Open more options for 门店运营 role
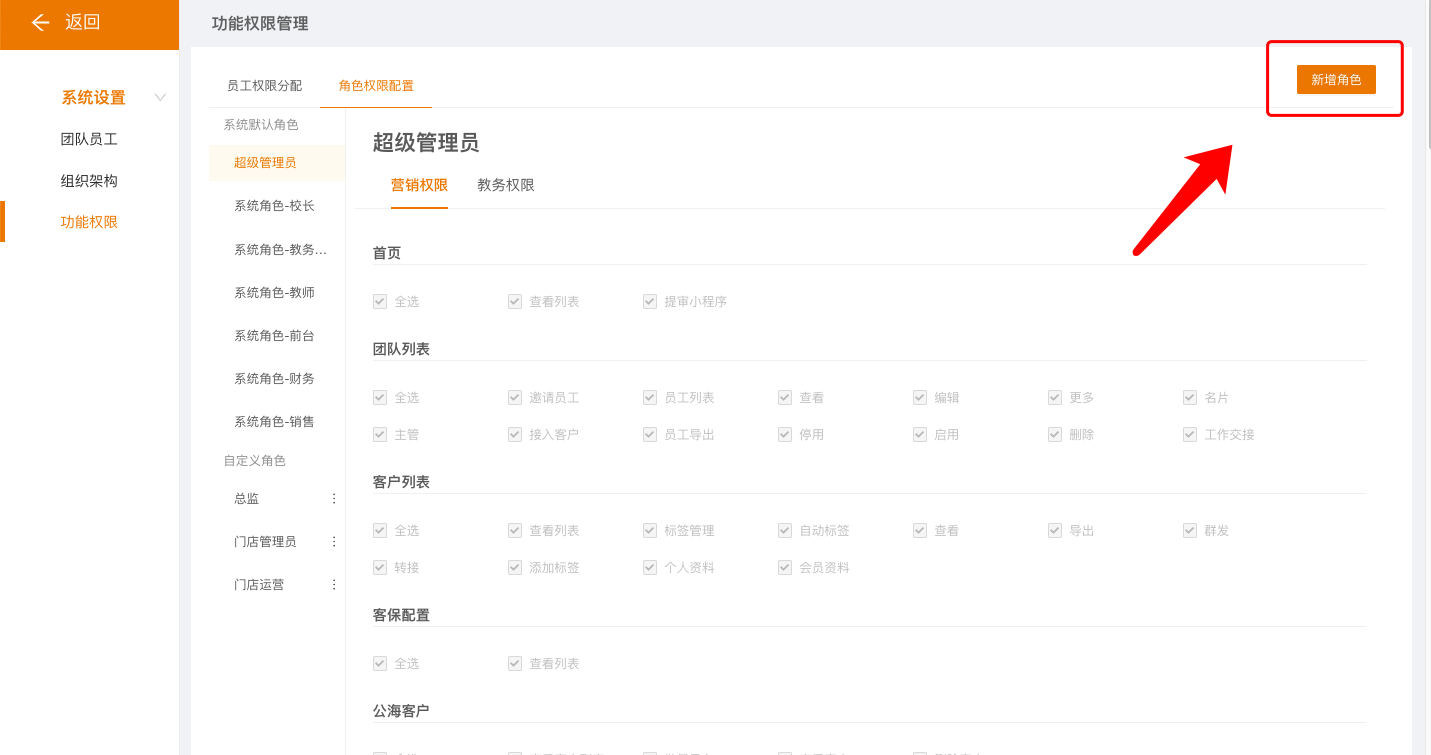The height and width of the screenshot is (755, 1431). (334, 584)
